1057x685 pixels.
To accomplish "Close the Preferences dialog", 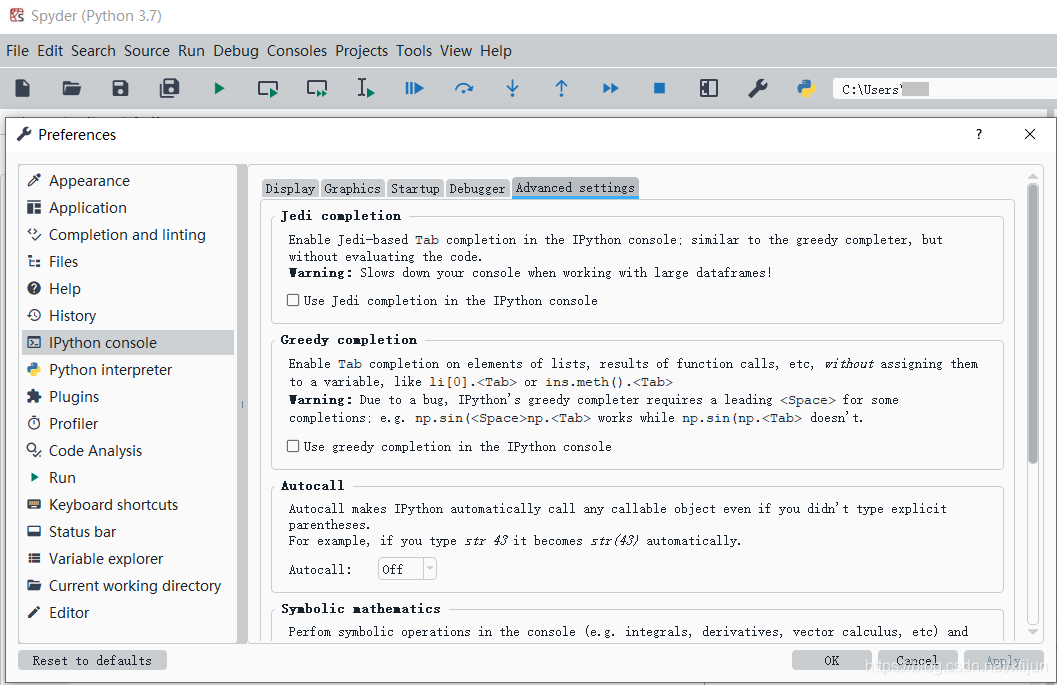I will coord(1029,134).
